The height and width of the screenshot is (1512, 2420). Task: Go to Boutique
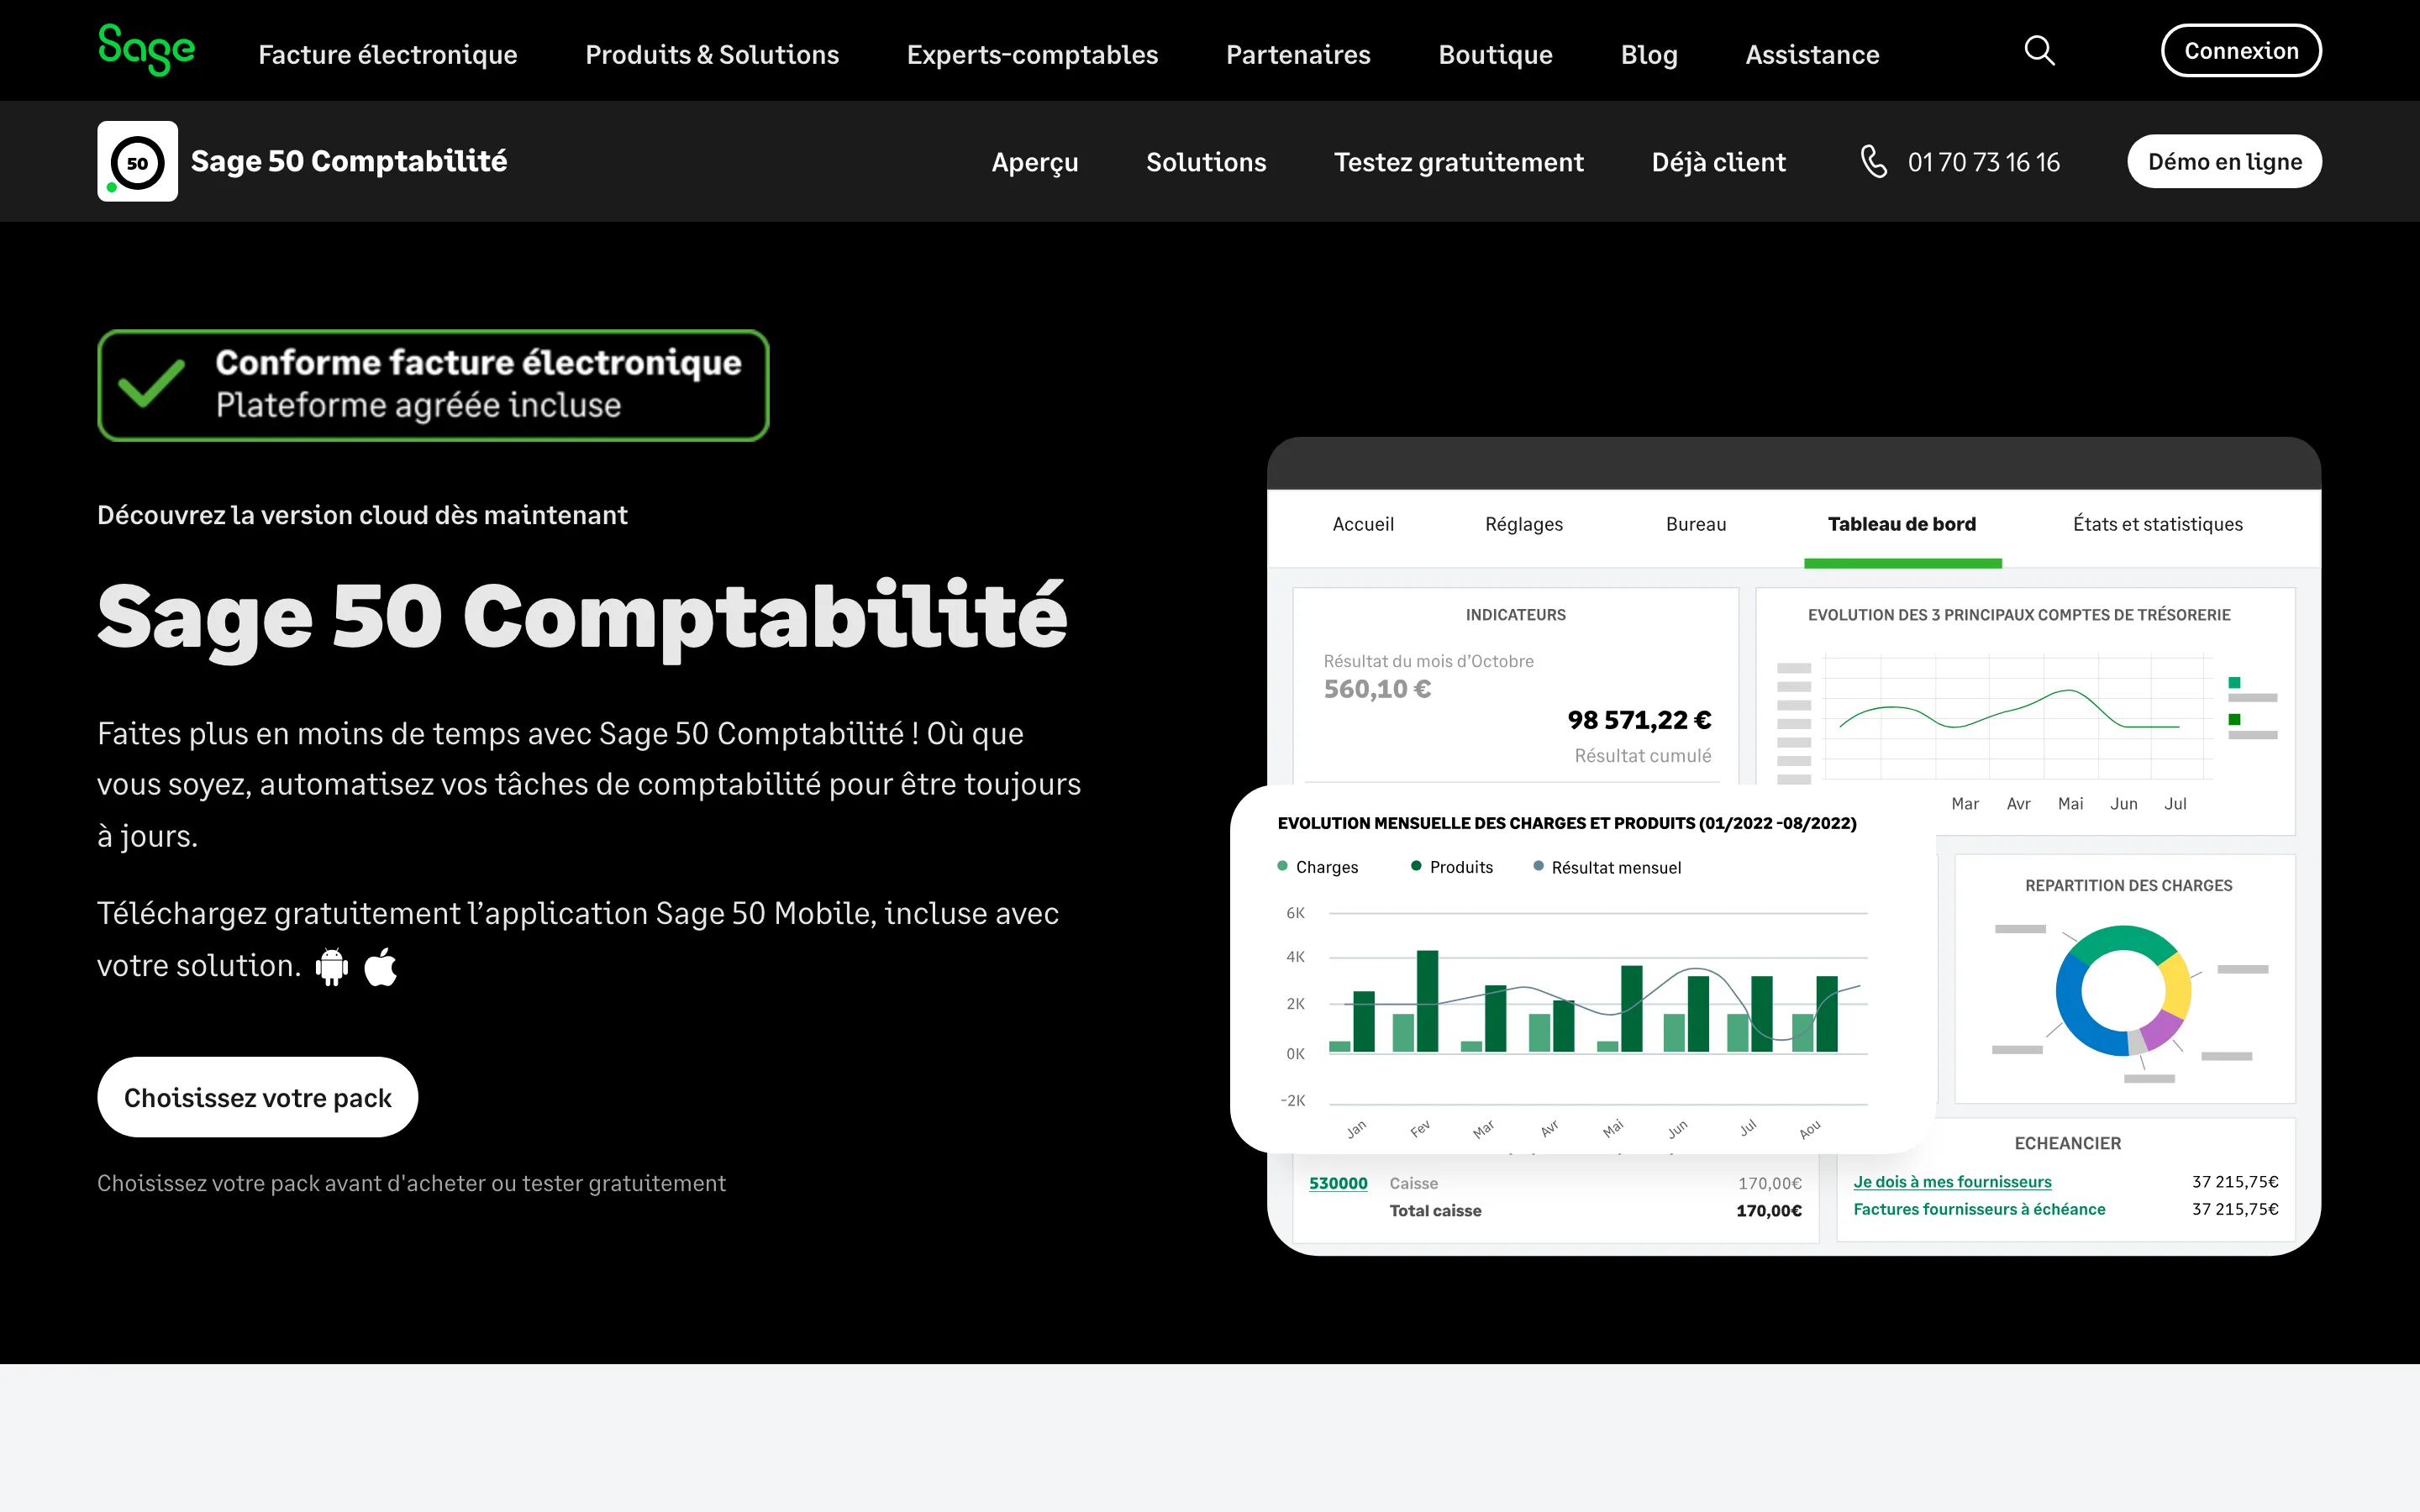(x=1495, y=54)
